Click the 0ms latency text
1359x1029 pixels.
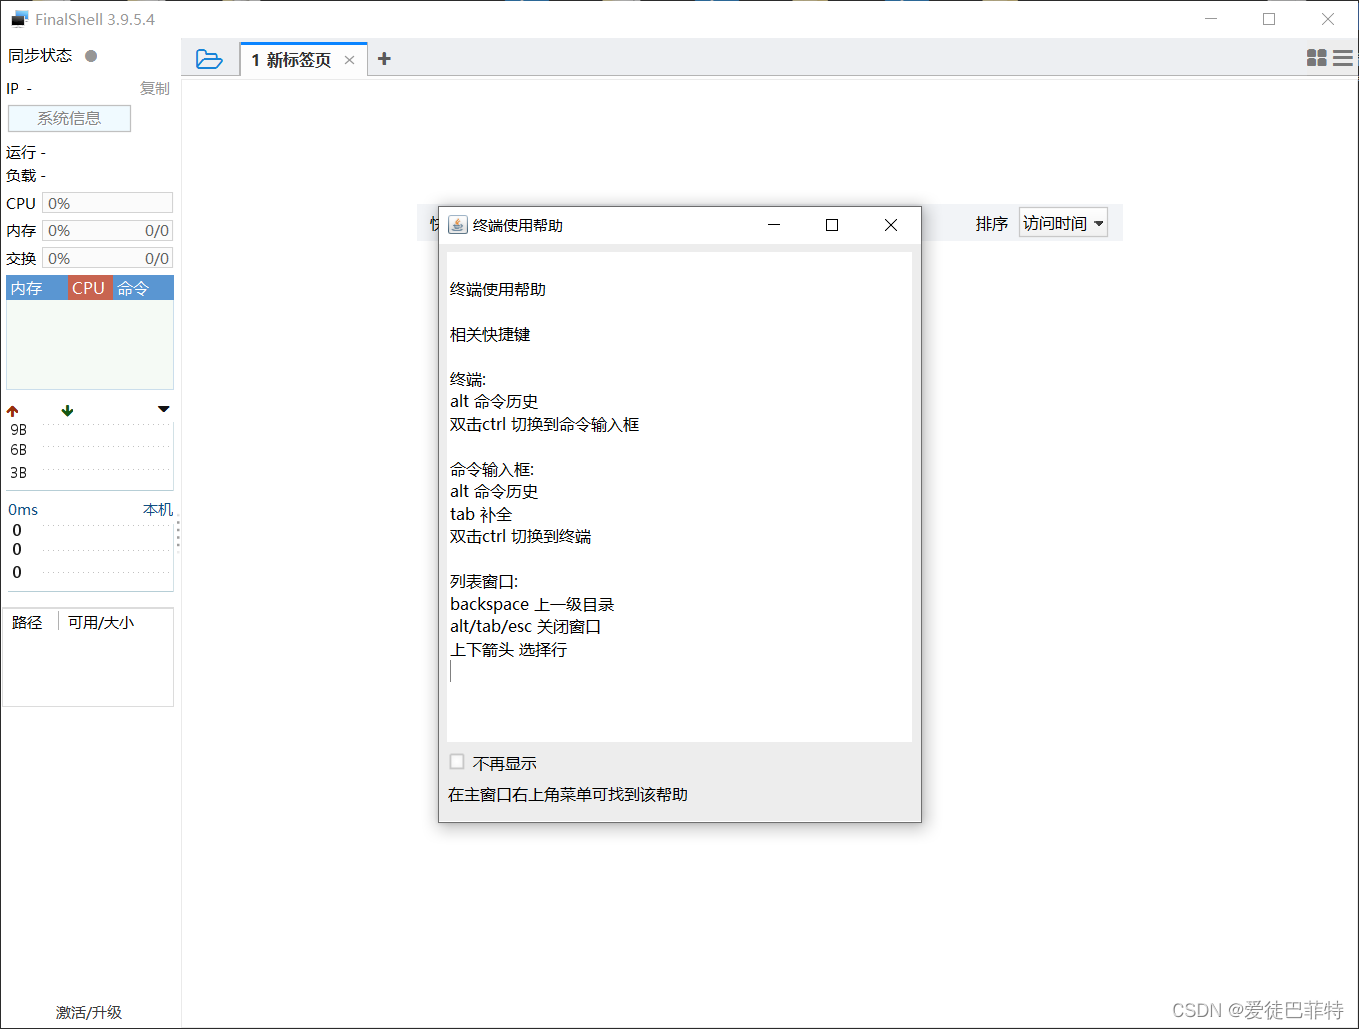[23, 509]
